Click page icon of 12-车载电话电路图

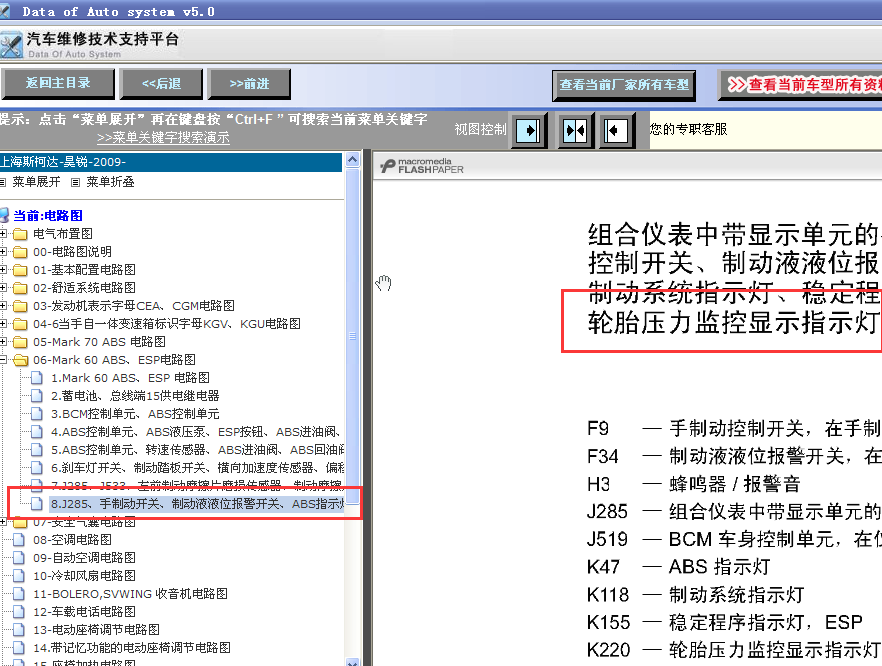(19, 611)
